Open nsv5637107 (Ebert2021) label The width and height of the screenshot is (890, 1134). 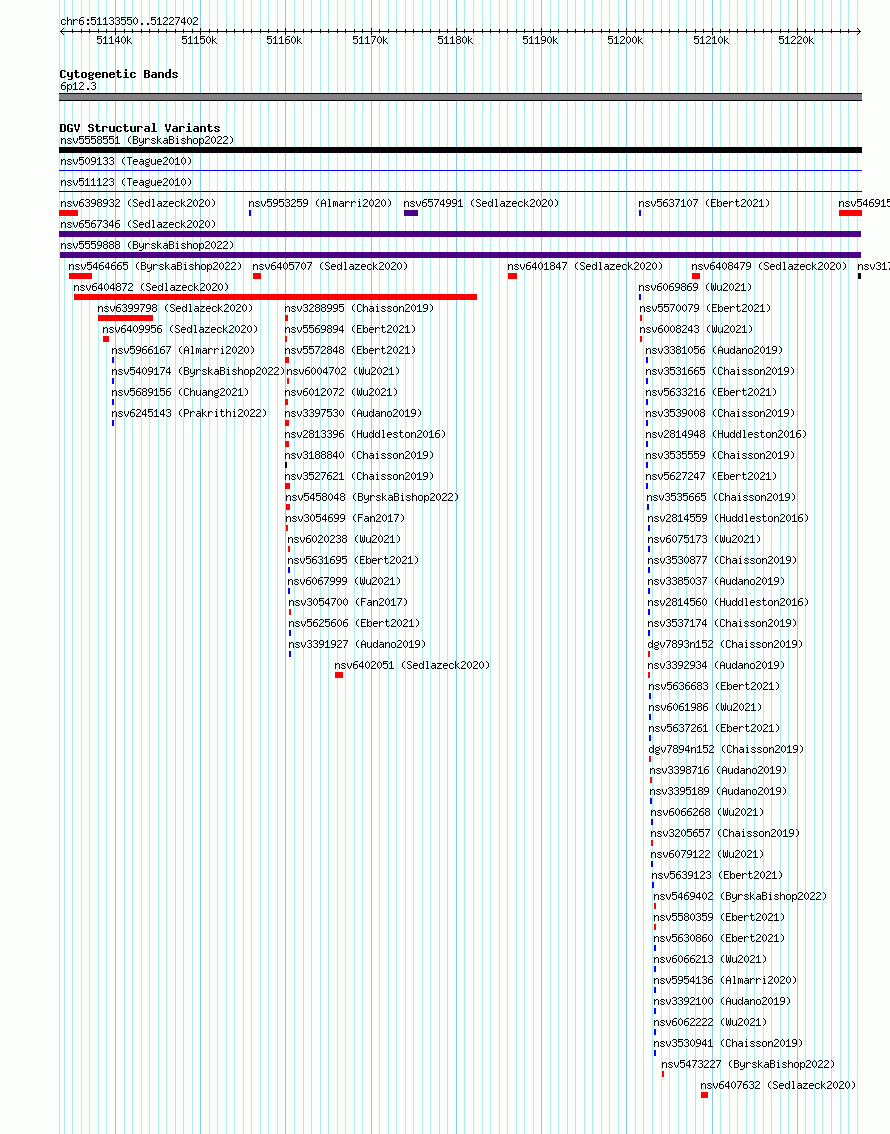click(x=704, y=203)
